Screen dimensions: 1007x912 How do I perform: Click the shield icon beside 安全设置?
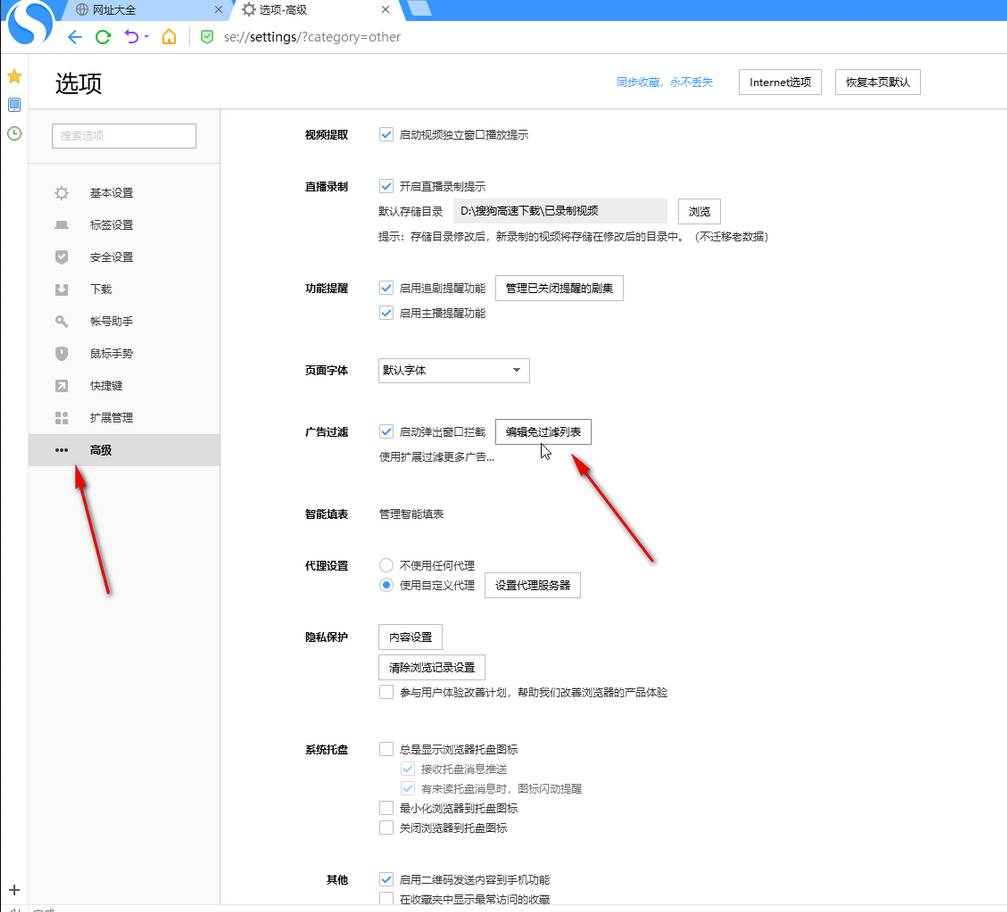pos(62,257)
